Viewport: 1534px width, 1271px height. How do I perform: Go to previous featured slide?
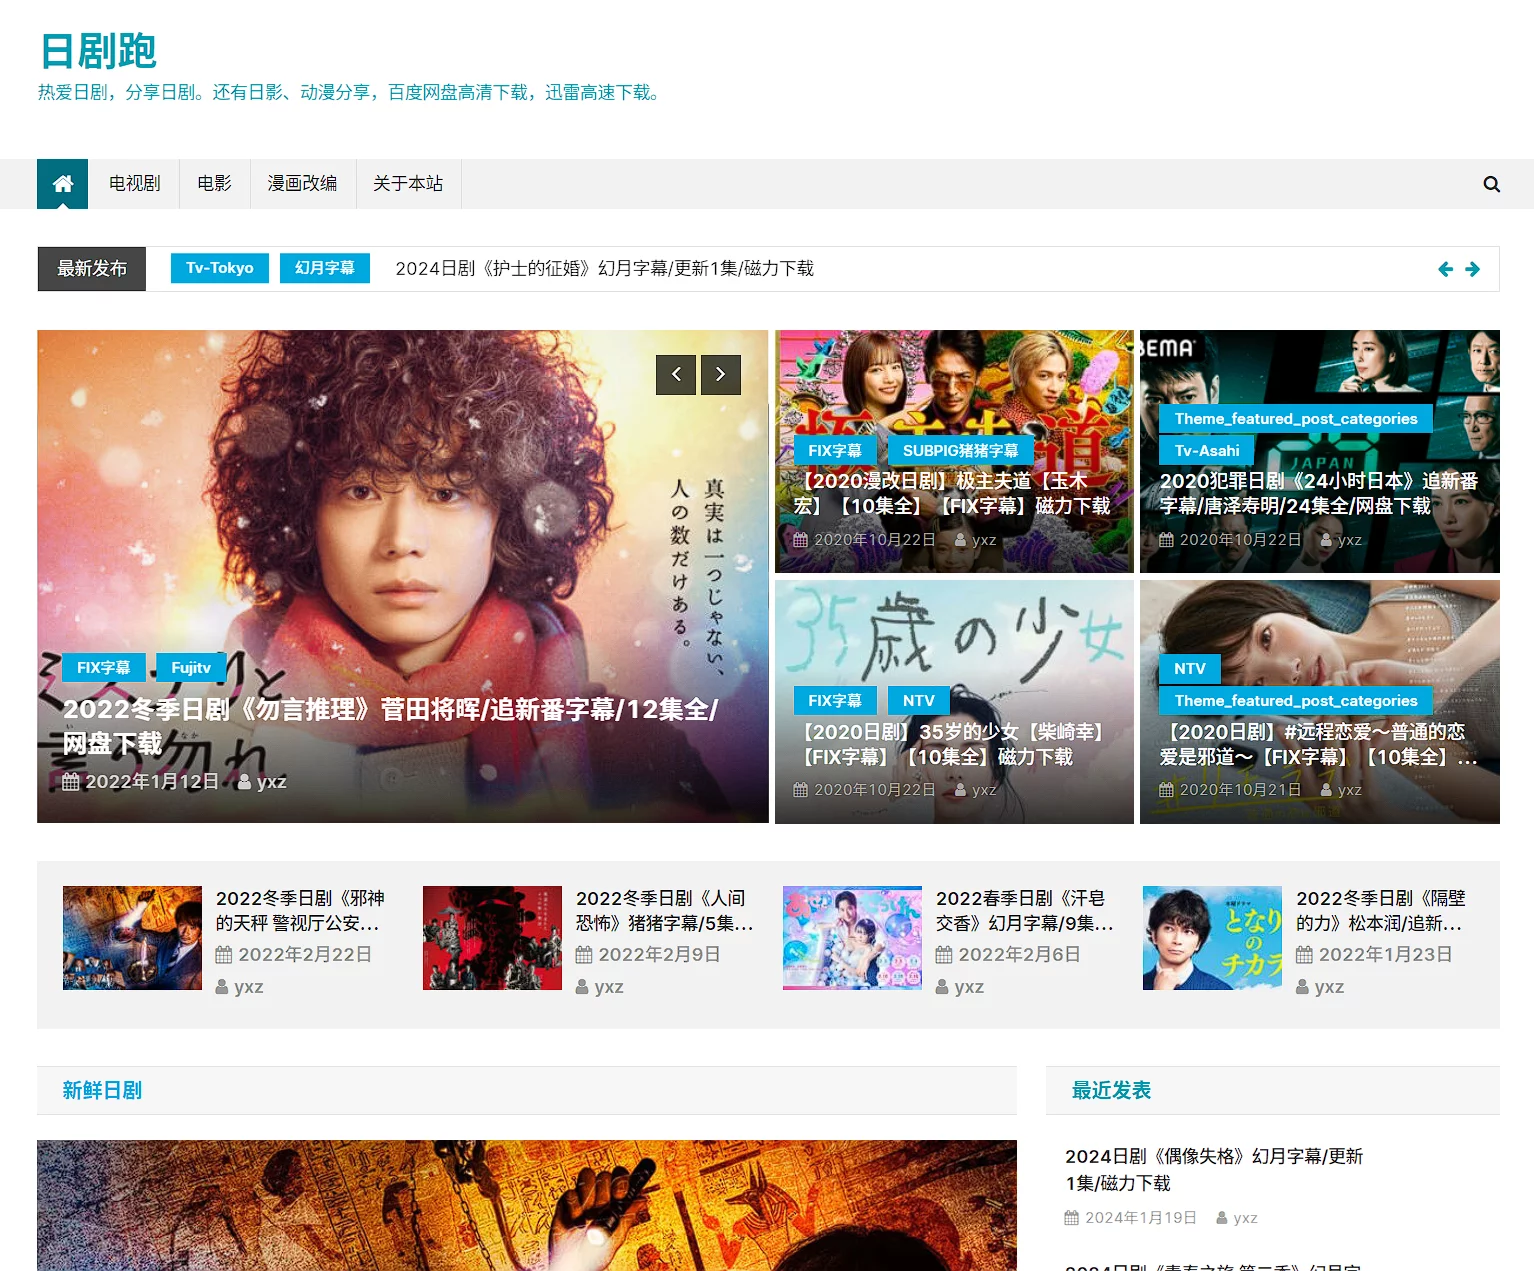click(676, 375)
